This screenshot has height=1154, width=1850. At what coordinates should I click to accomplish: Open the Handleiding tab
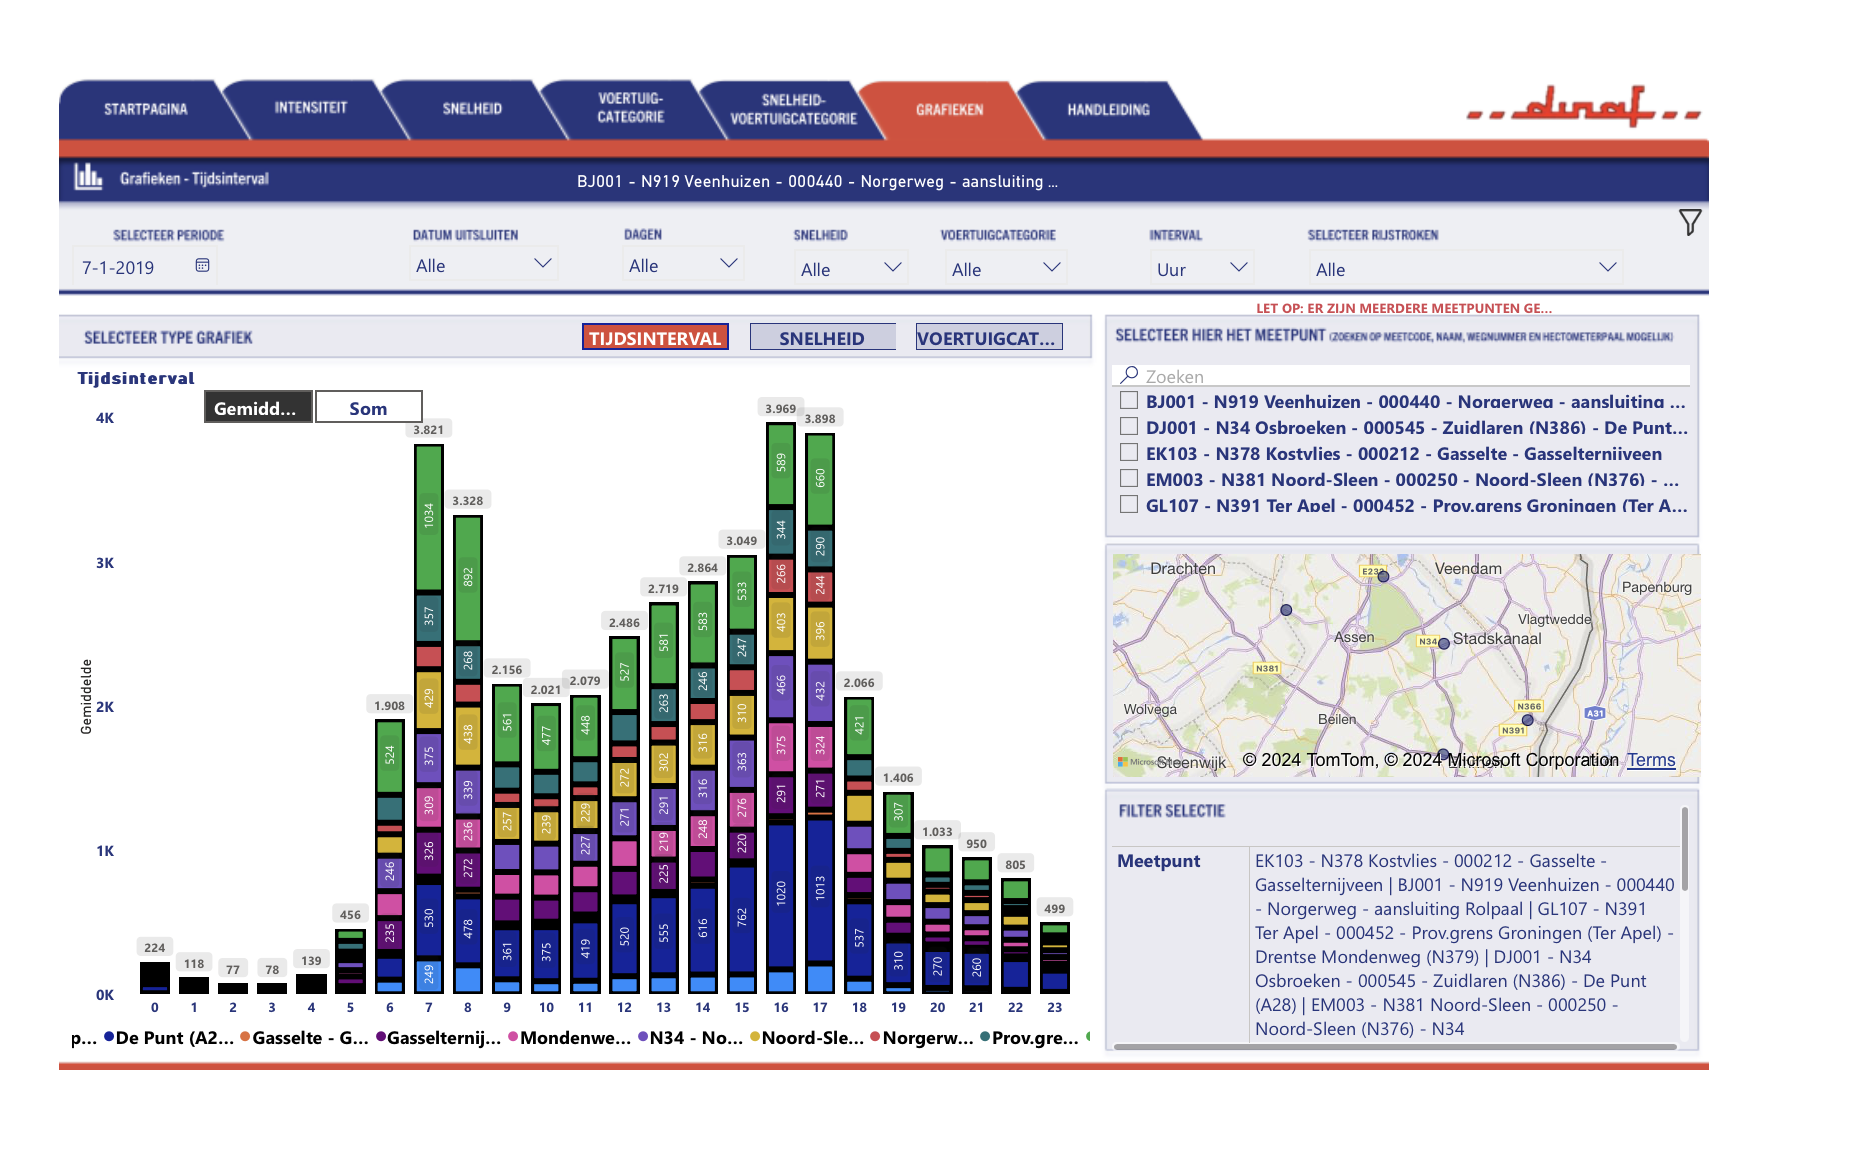click(1107, 110)
